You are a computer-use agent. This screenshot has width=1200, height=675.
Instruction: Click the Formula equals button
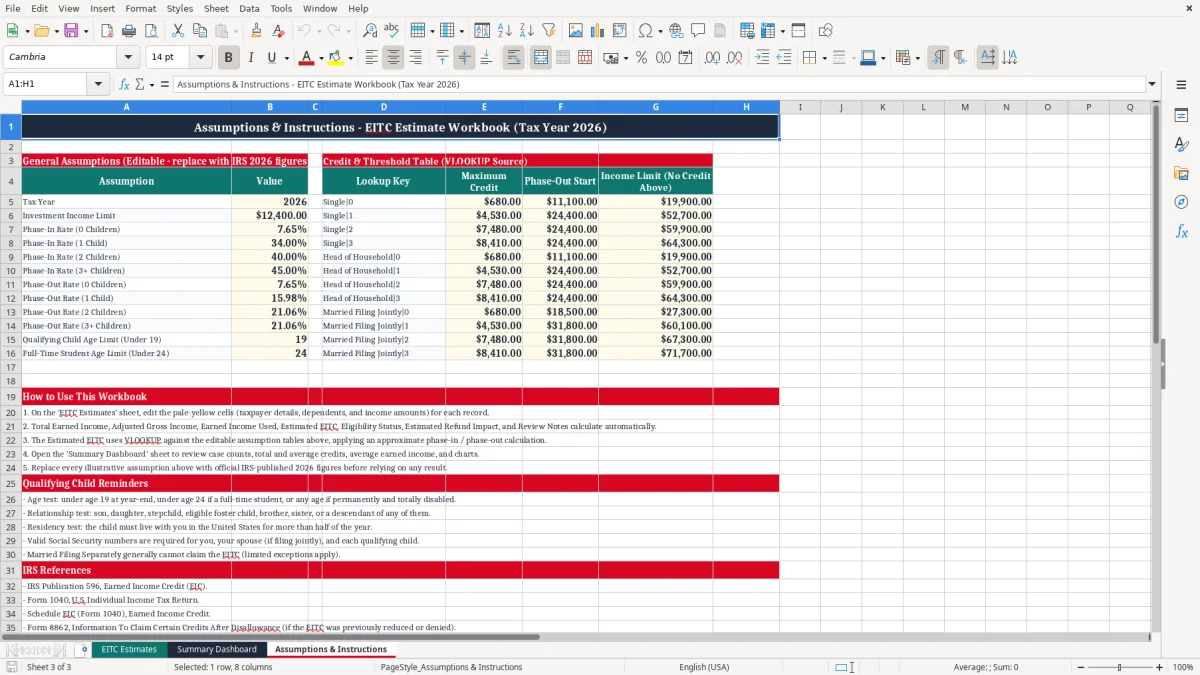[x=165, y=84]
